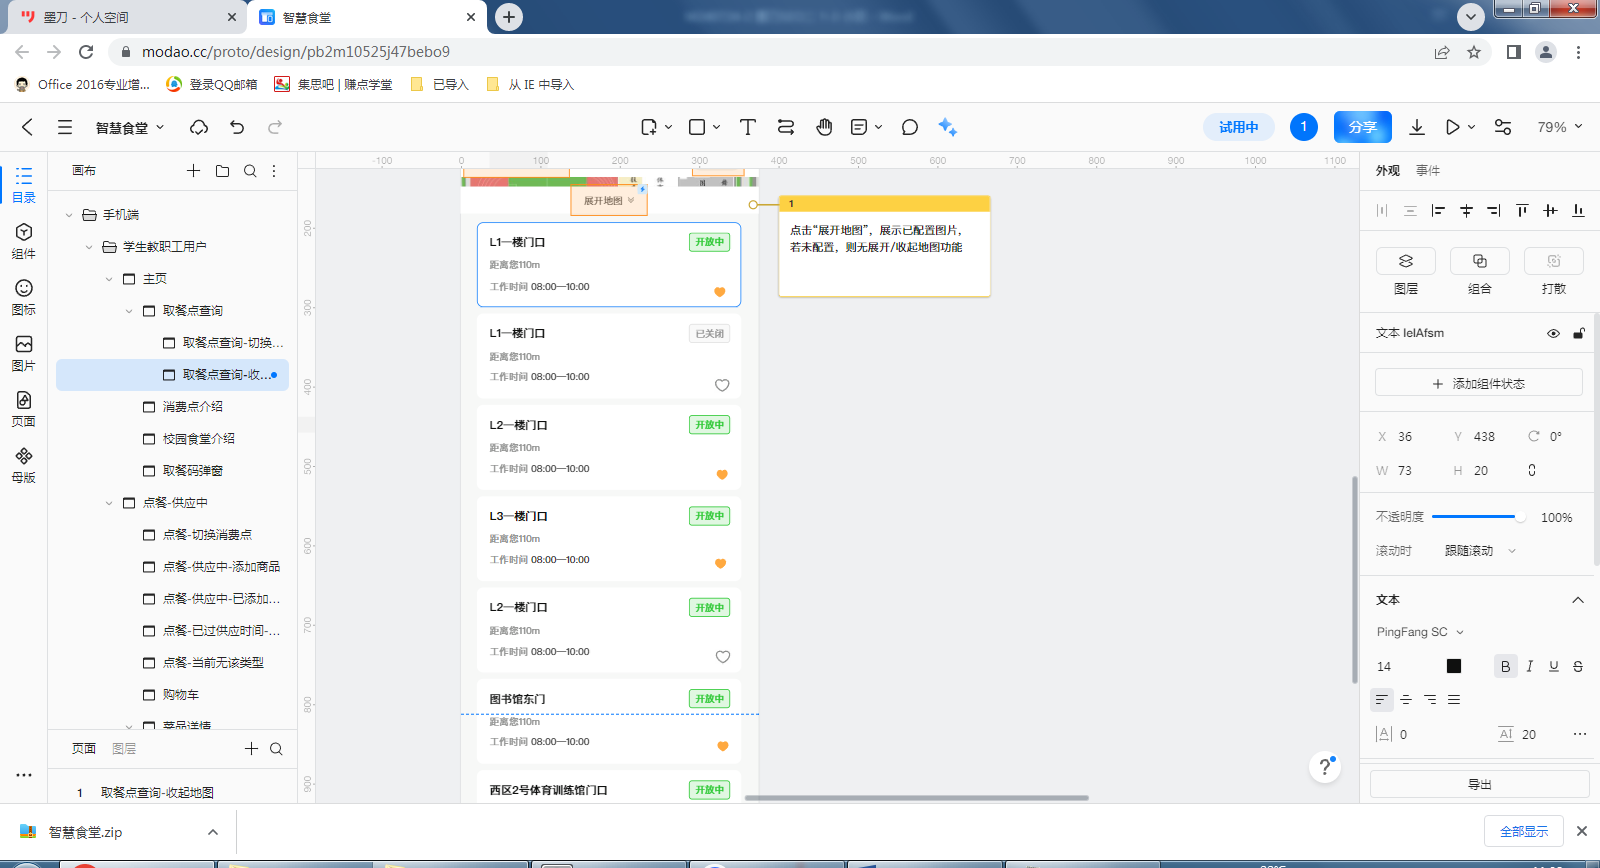Screen dimensions: 1600x868
Task: Open the AI sparkle assistant
Action: tap(947, 127)
